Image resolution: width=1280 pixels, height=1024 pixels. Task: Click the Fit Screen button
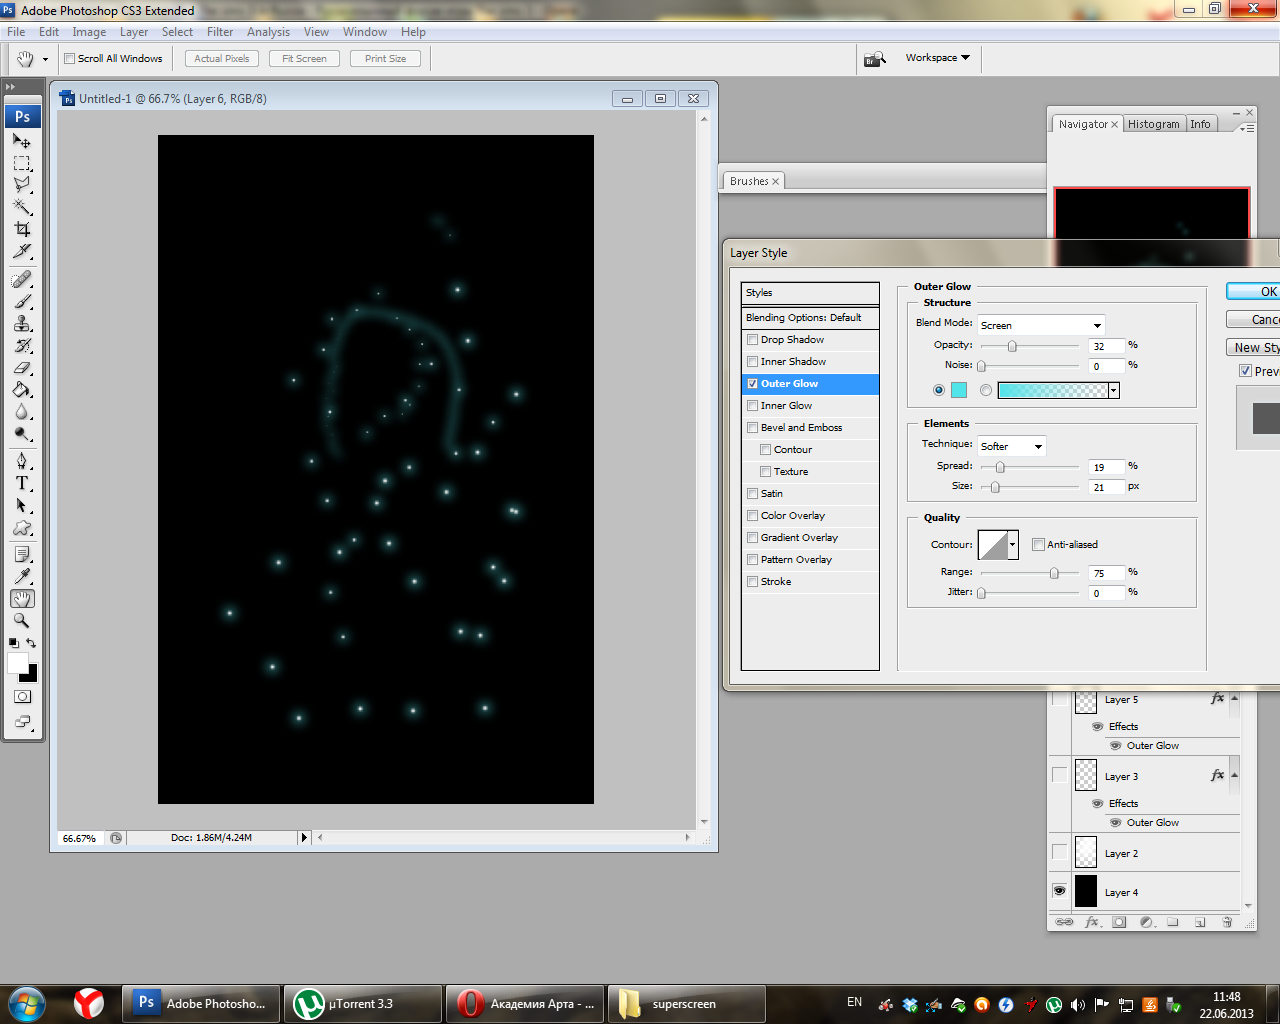coord(304,59)
